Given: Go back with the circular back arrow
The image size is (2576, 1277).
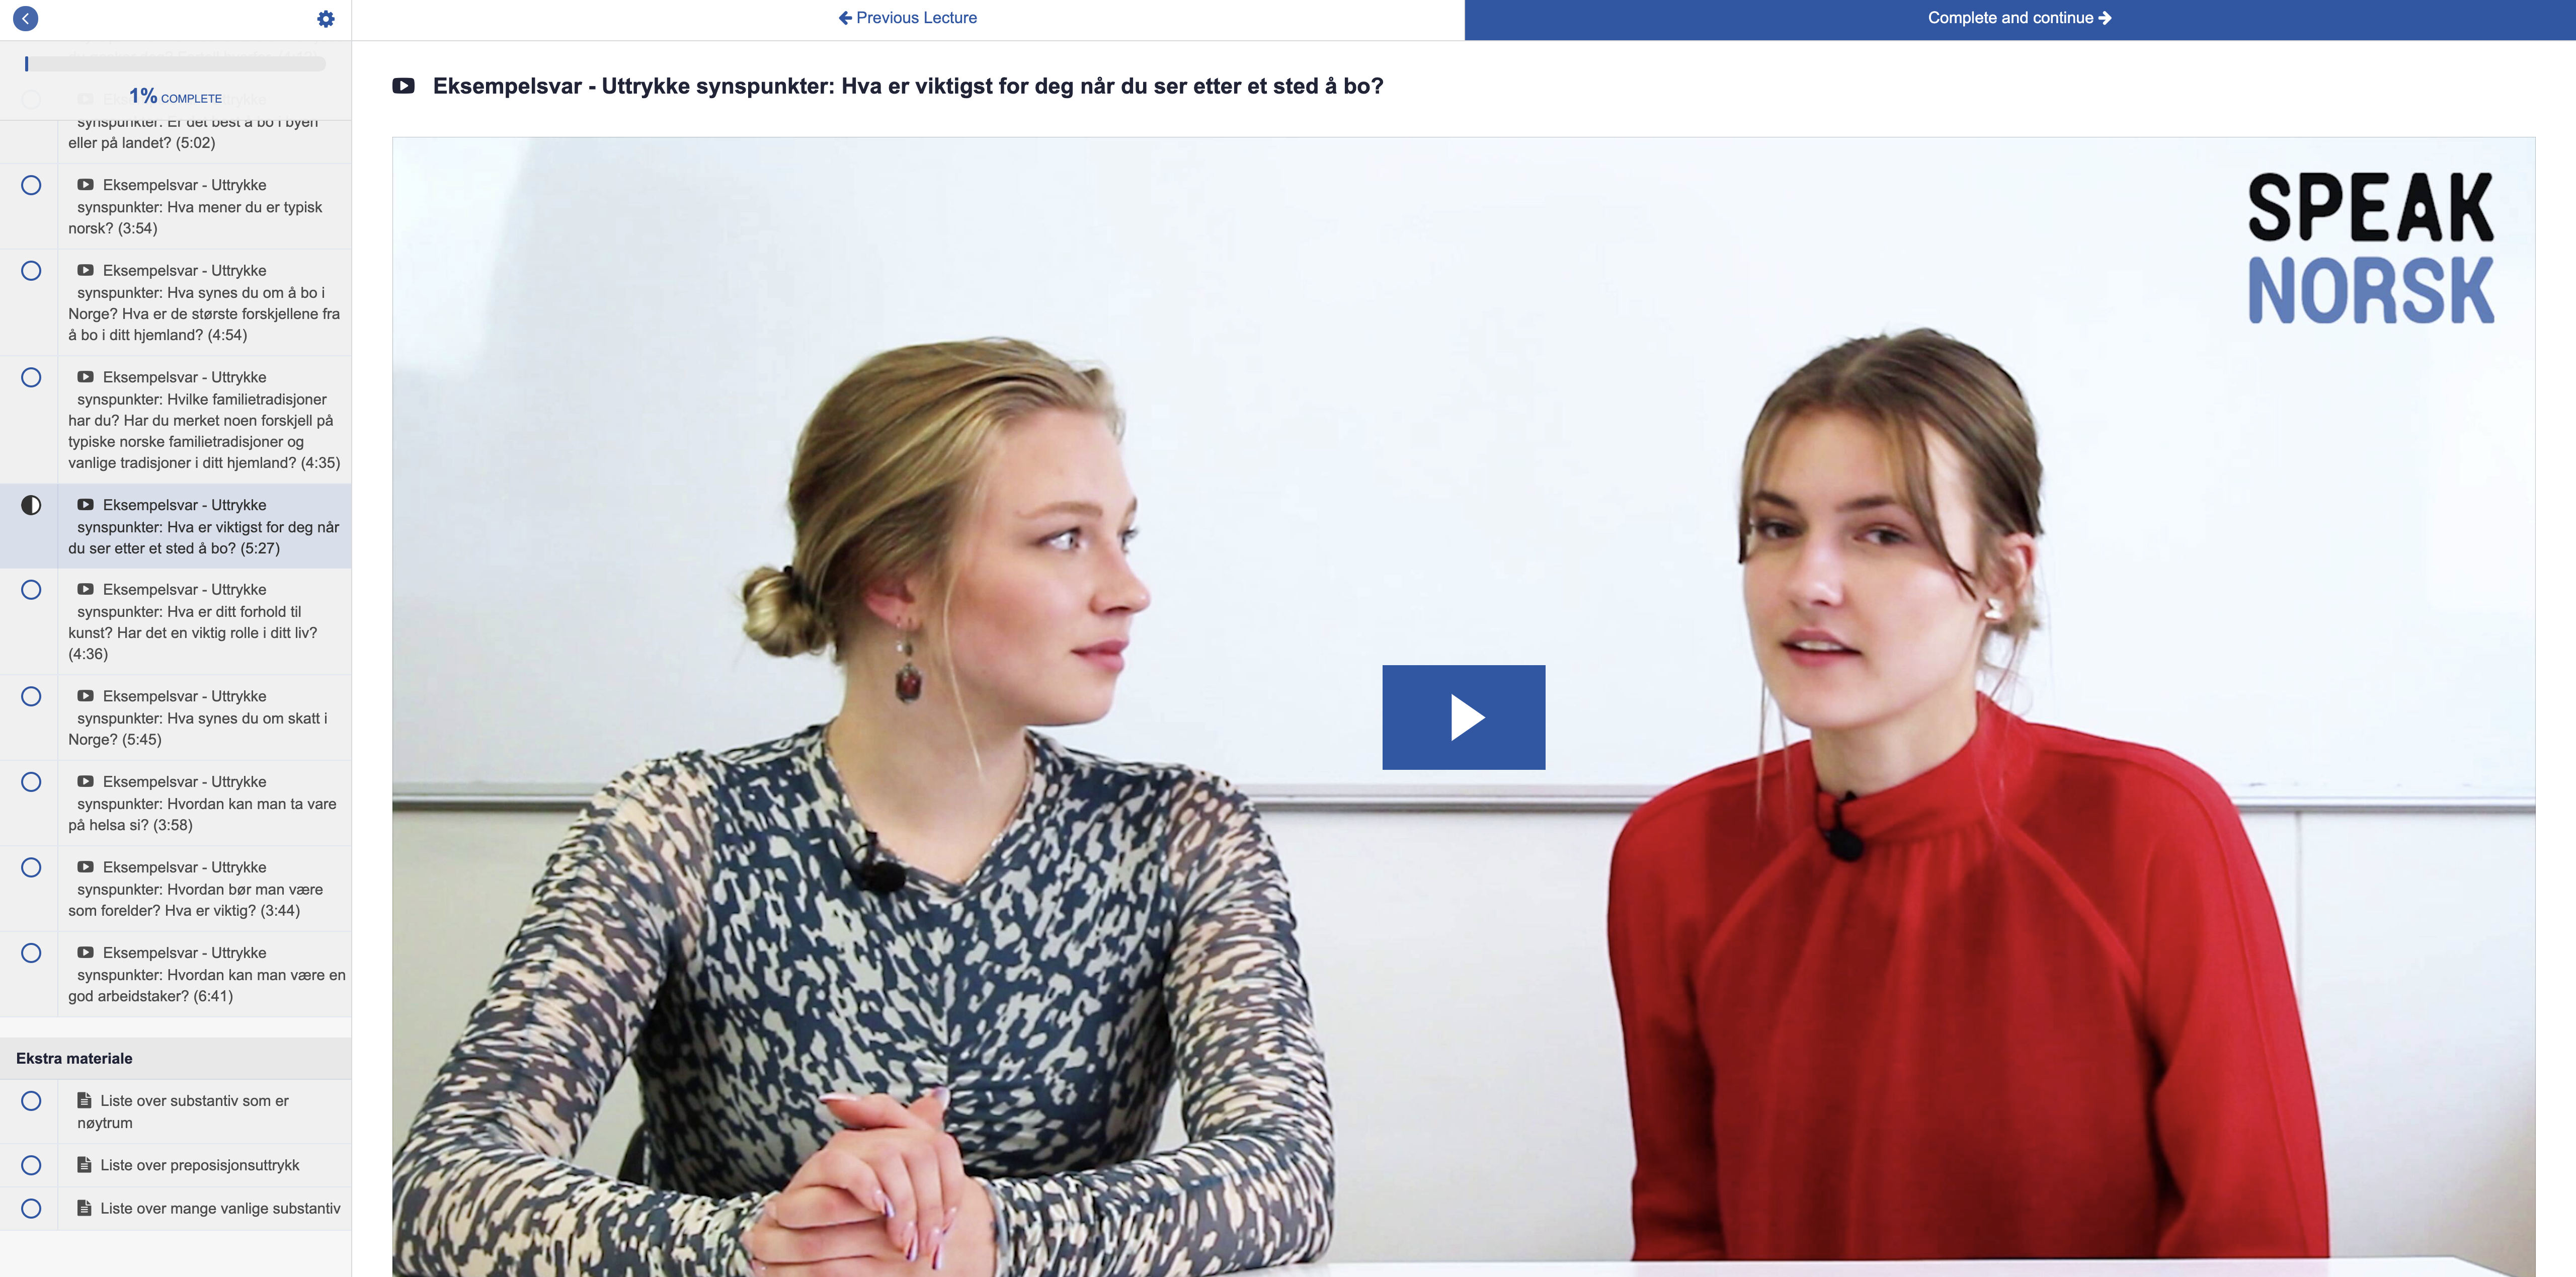Looking at the screenshot, I should tap(26, 18).
